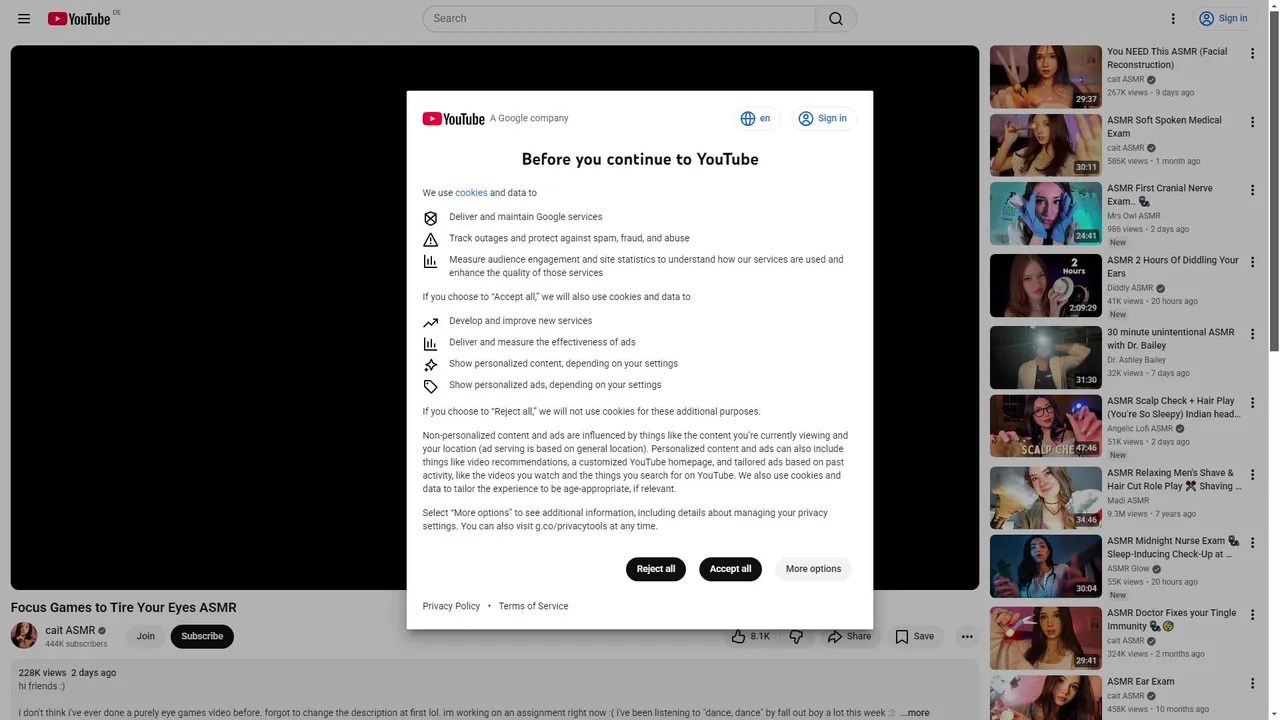Open 'ASMR Midnight Nurse Exam' thumbnail
This screenshot has width=1280, height=720.
(1045, 566)
